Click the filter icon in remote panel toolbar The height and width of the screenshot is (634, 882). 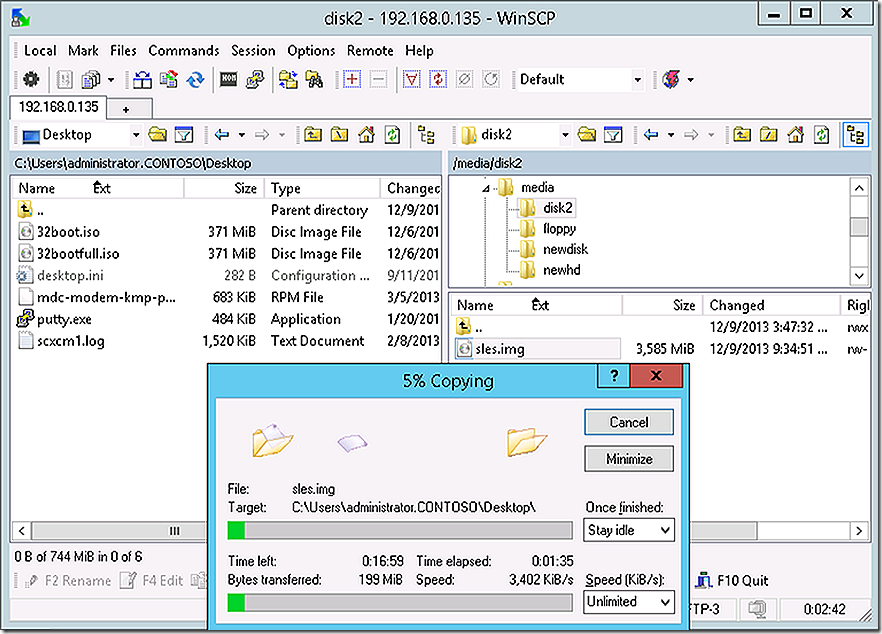pos(613,134)
